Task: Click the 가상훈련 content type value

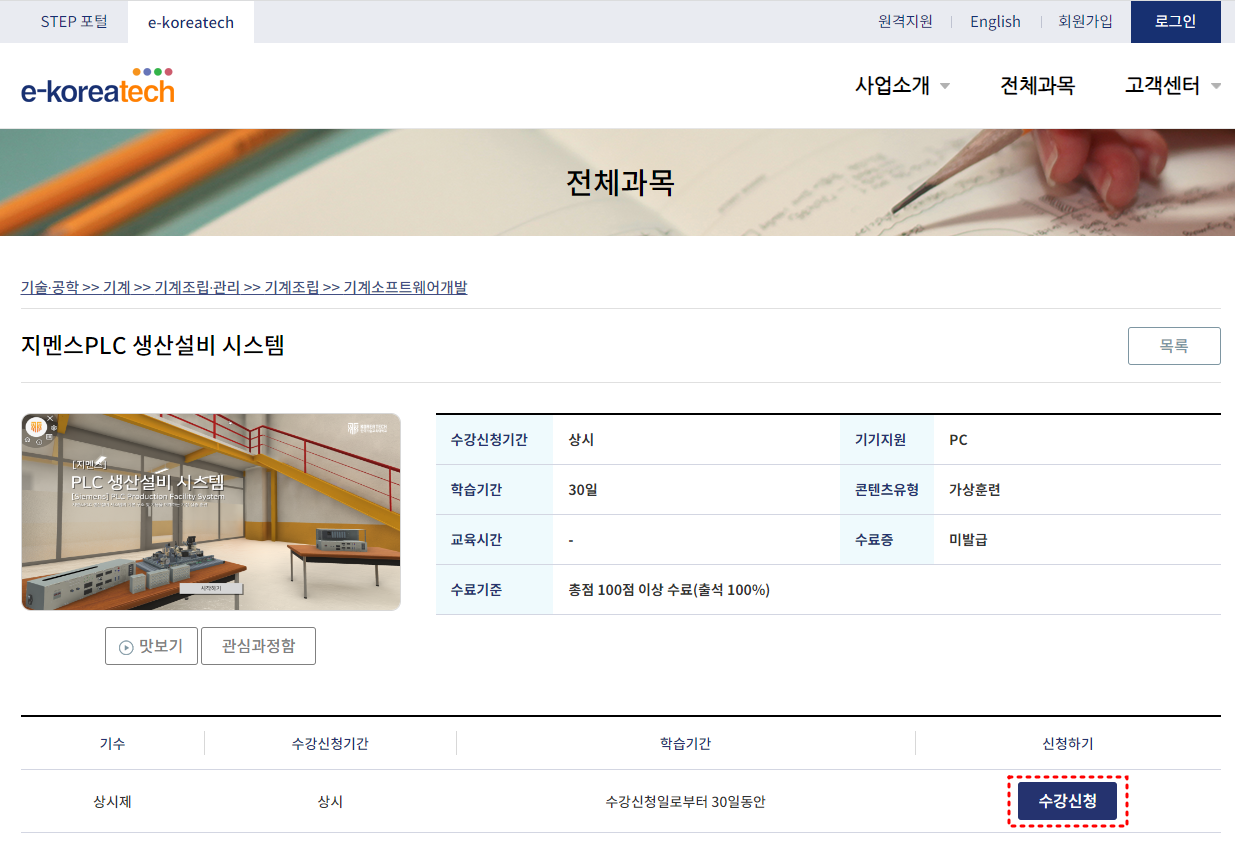Action: point(975,490)
